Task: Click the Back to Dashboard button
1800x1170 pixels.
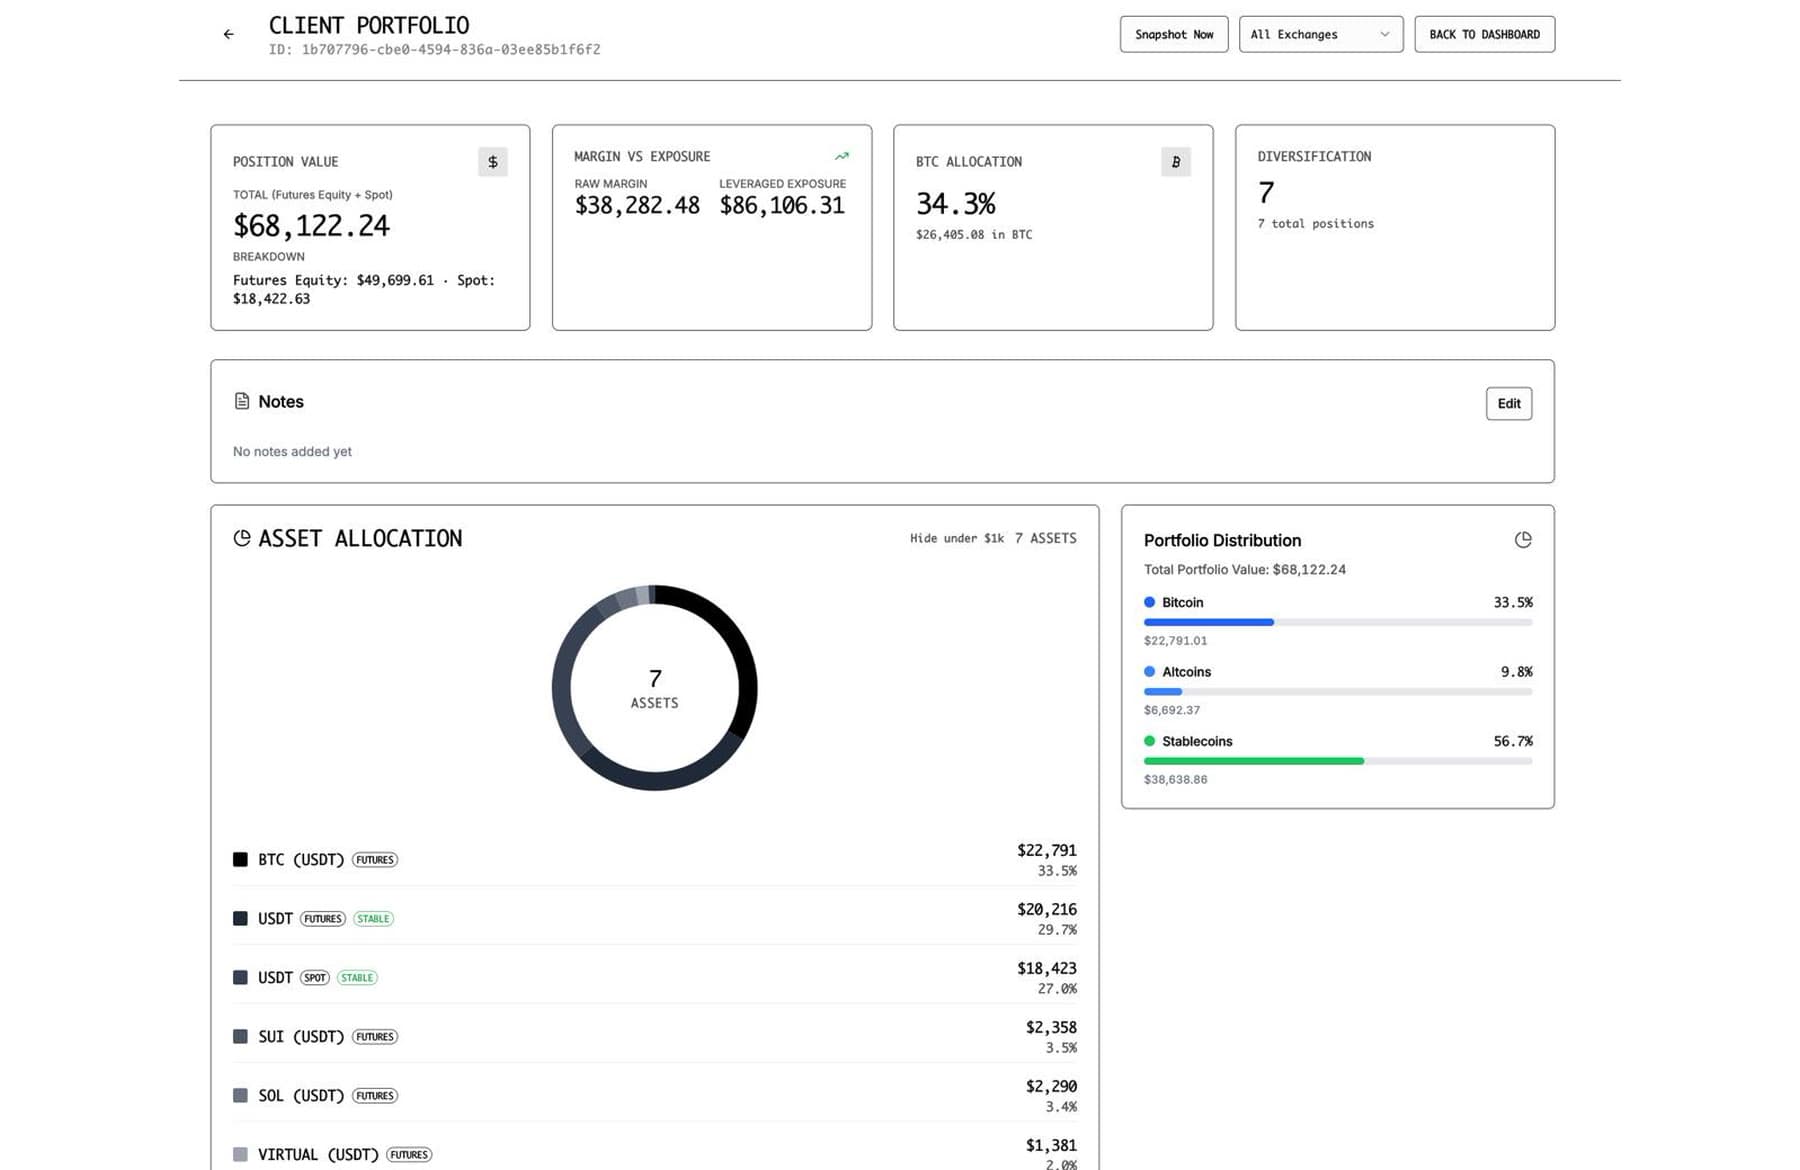Action: 1484,34
